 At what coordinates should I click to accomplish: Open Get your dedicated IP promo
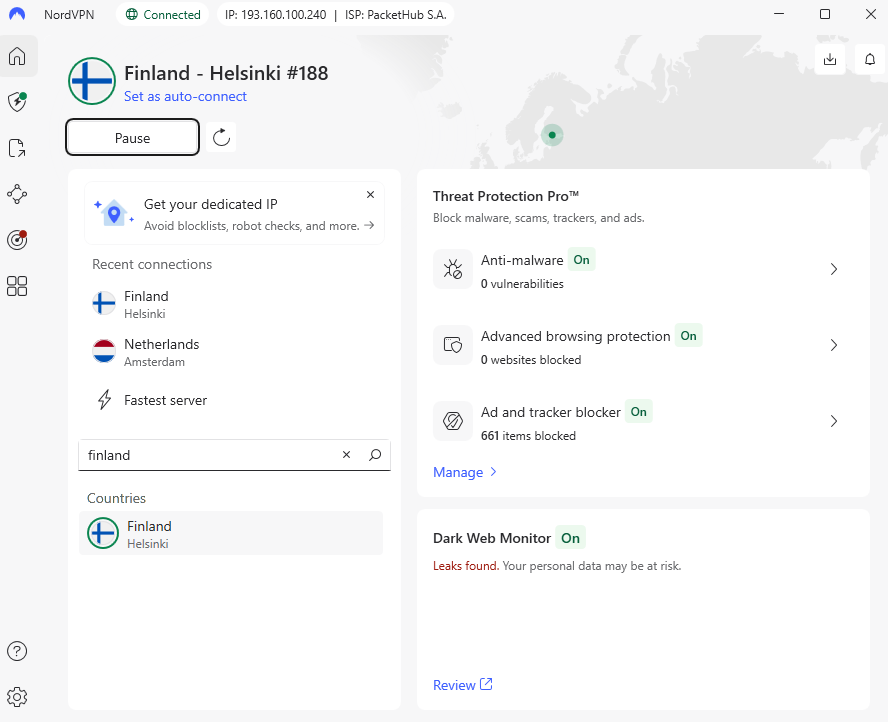(234, 213)
